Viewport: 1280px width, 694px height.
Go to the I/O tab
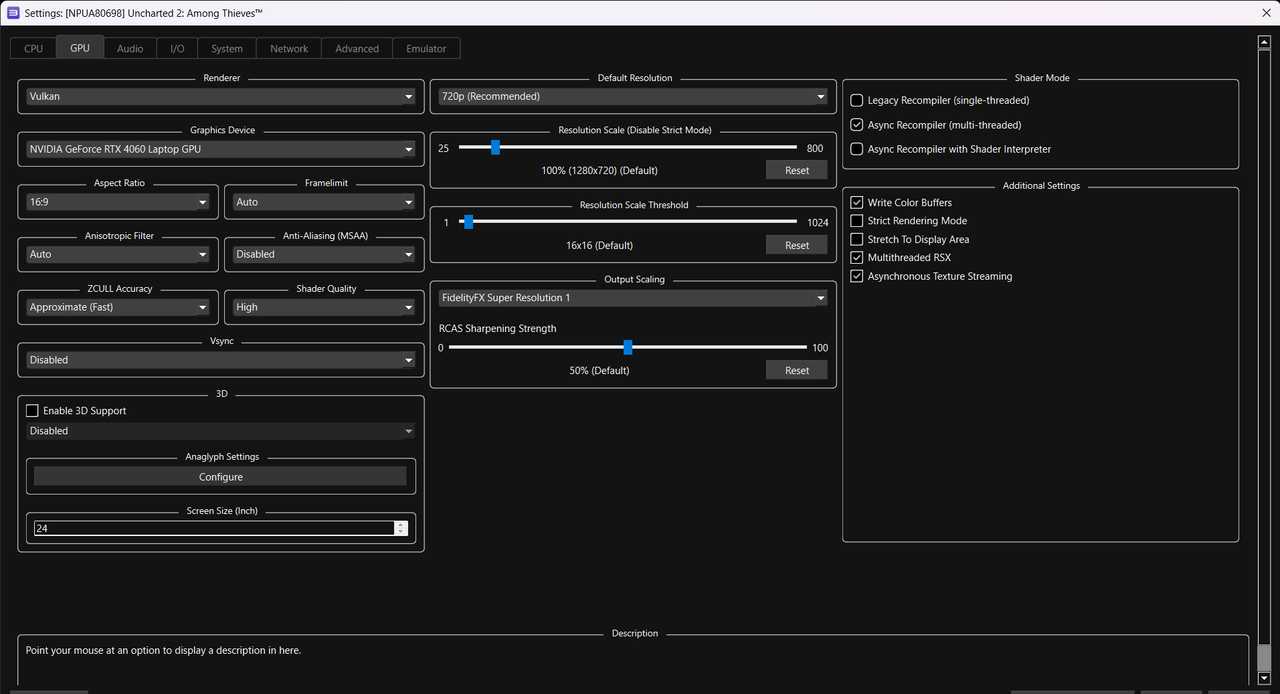coord(177,48)
